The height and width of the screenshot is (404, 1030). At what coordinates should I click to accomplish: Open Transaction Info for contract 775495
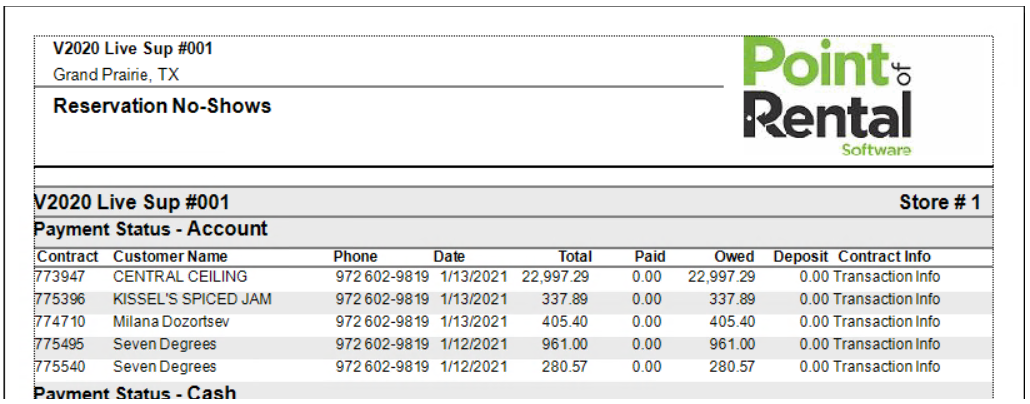[x=886, y=345]
